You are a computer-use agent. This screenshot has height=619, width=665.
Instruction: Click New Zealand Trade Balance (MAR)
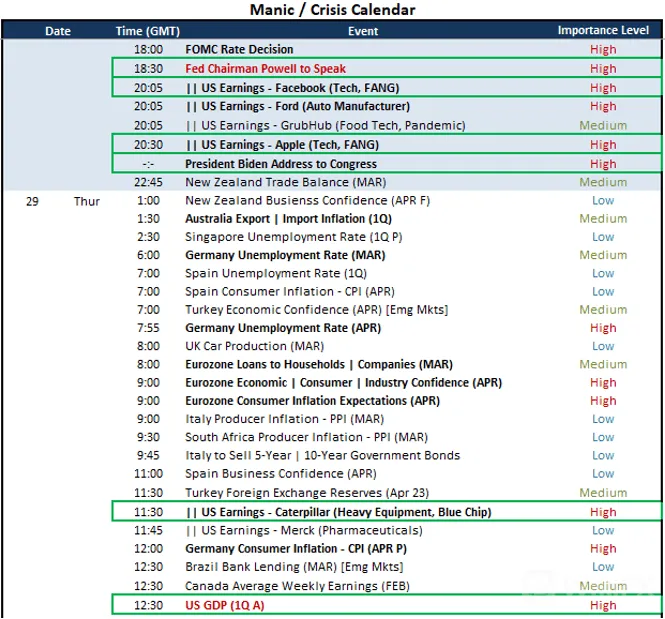[x=285, y=182]
